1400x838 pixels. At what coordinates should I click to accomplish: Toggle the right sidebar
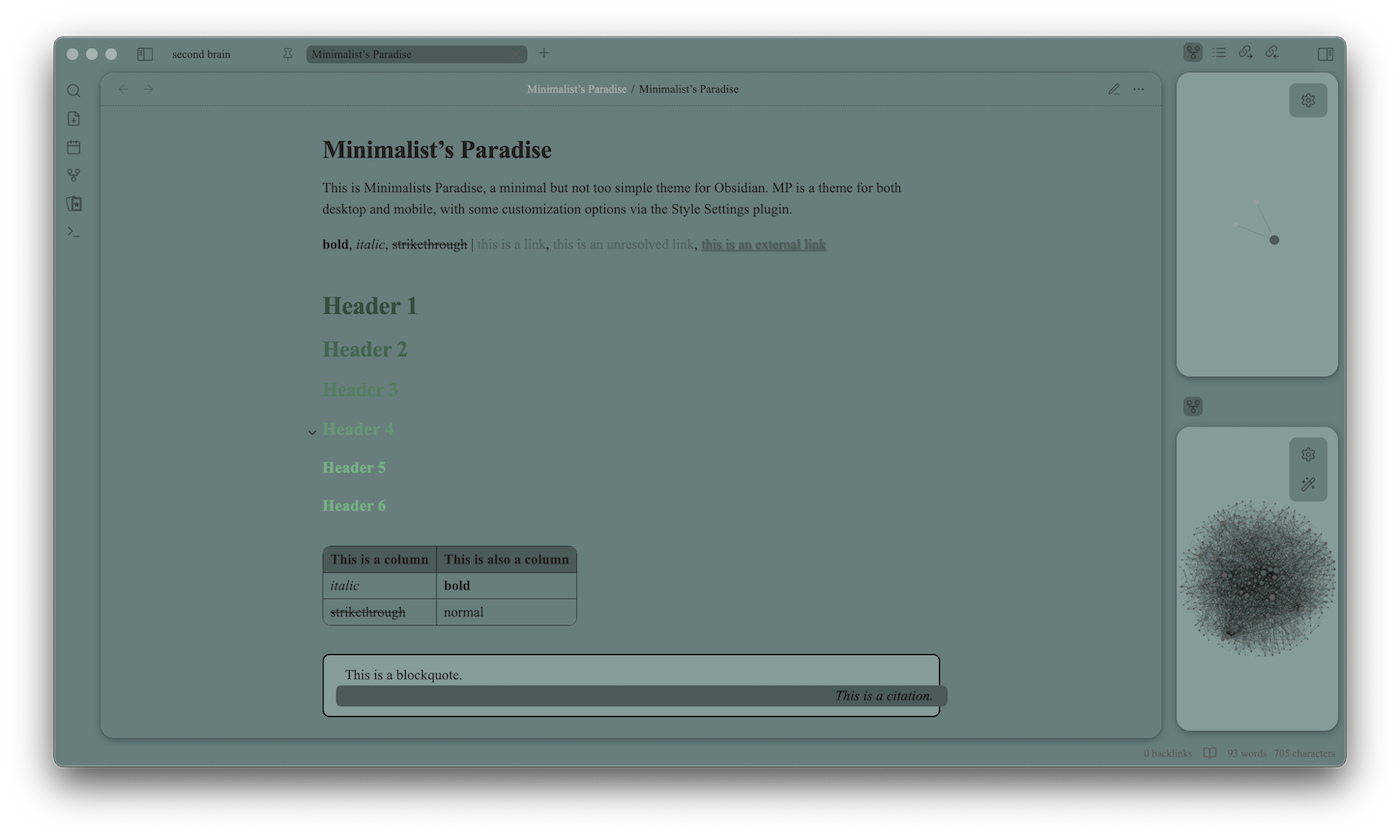pos(1325,54)
